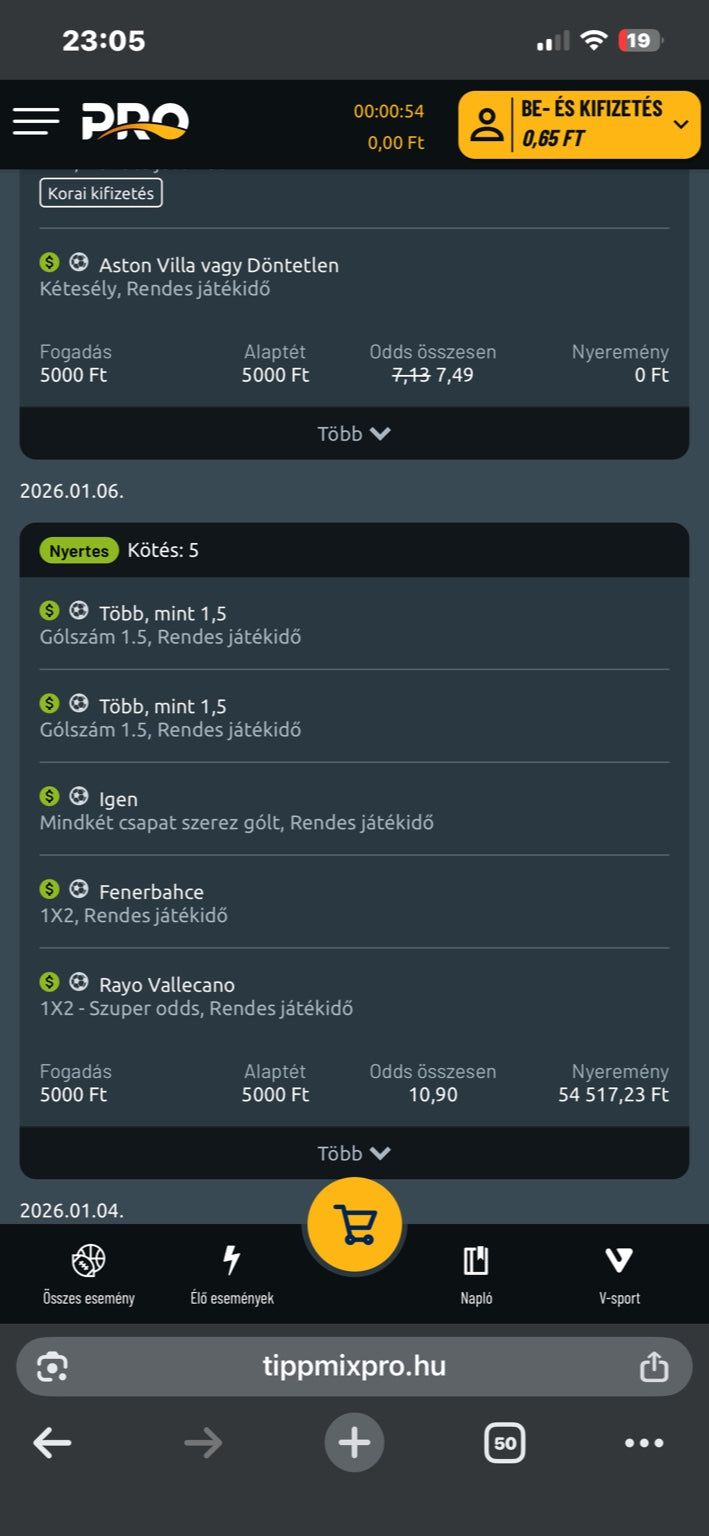The width and height of the screenshot is (709, 1536).
Task: Open the browser tabs counter
Action: [504, 1442]
